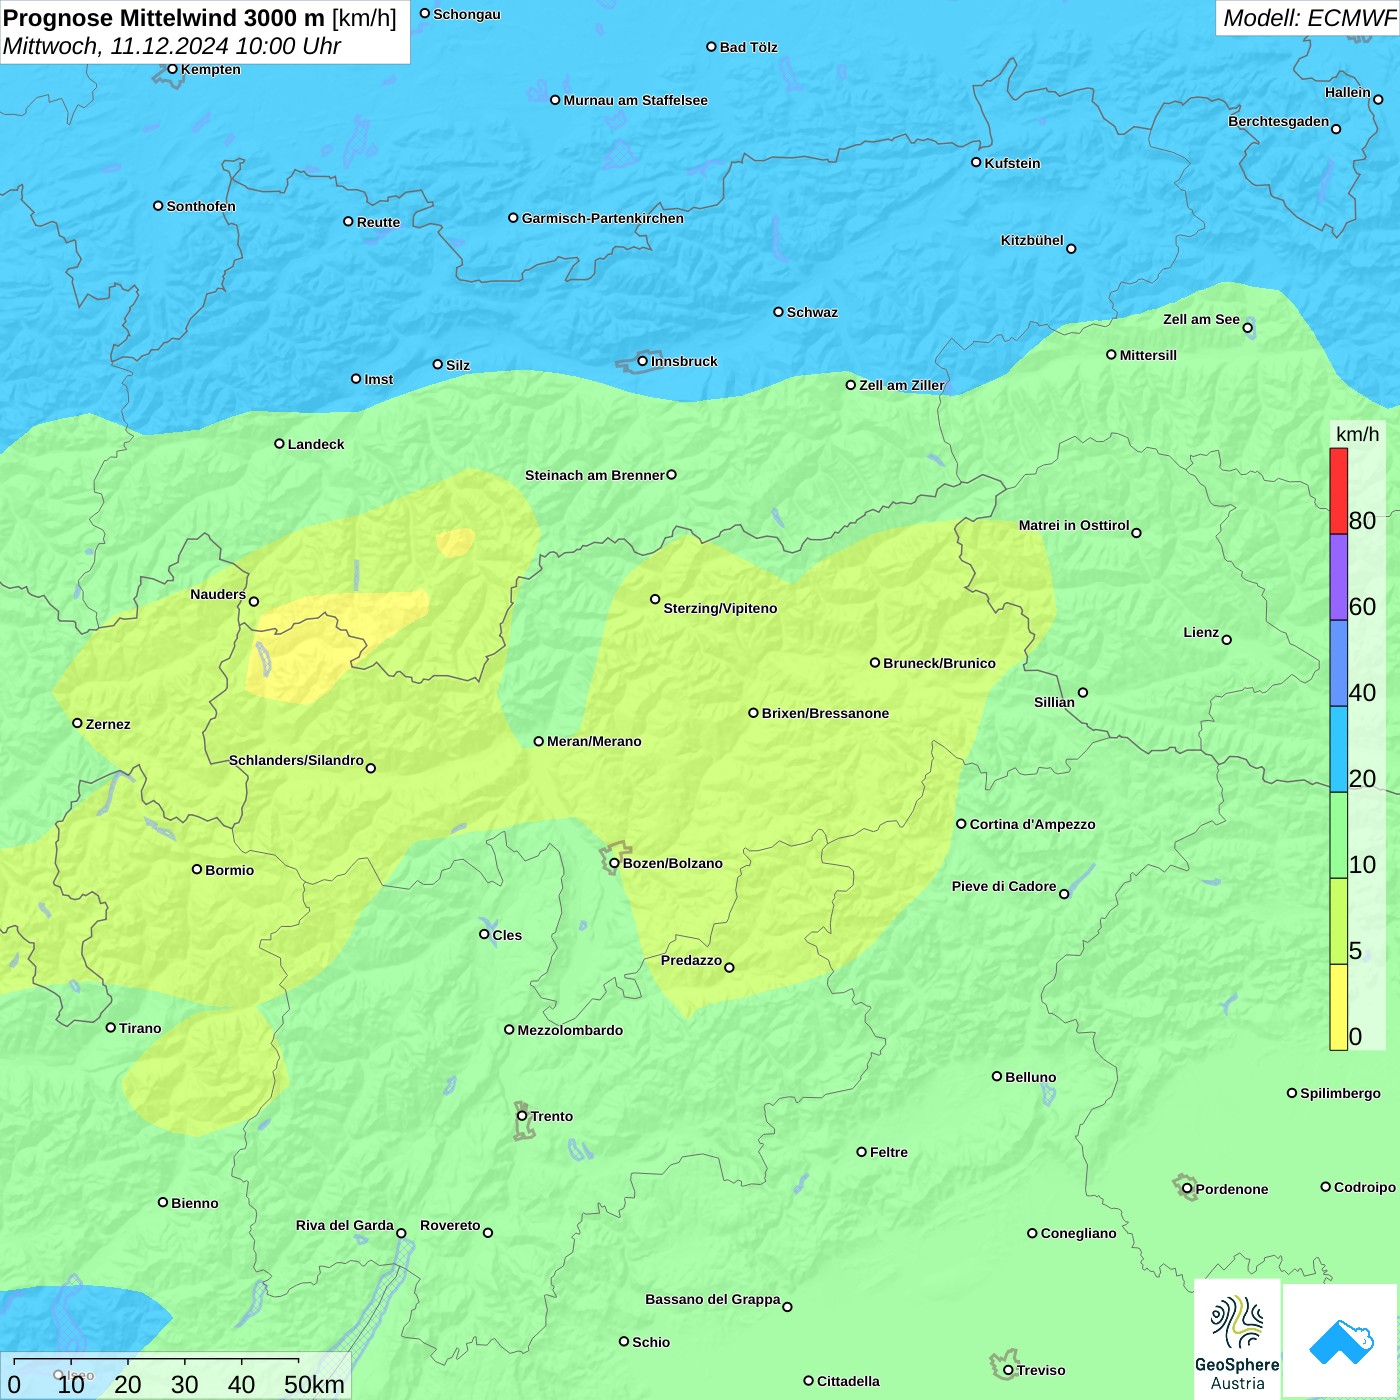The image size is (1400, 1400).
Task: Click the "Pordenone" label
Action: [1232, 1189]
